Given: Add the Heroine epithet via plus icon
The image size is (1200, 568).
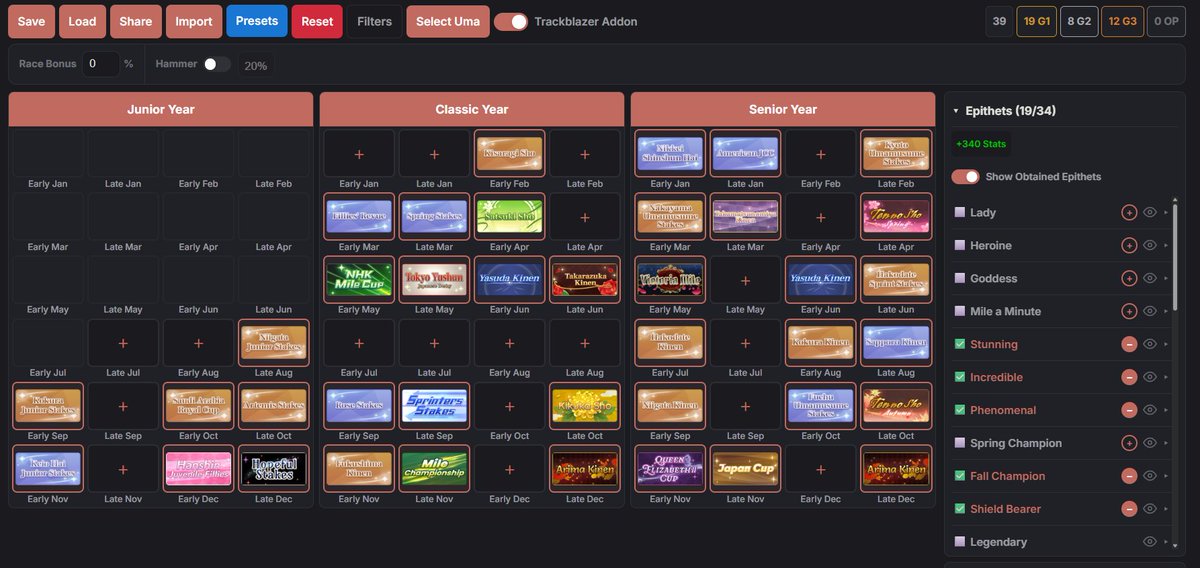Looking at the screenshot, I should point(1129,245).
